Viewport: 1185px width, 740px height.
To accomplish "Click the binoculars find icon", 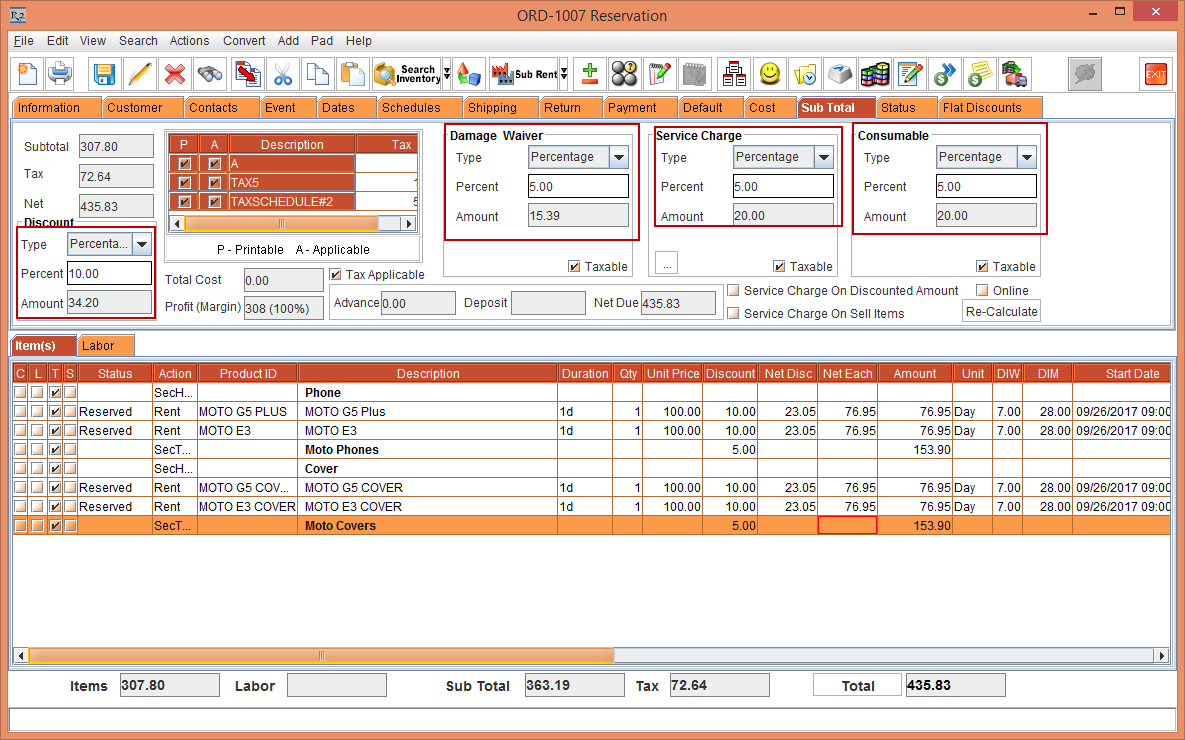I will 209,74.
